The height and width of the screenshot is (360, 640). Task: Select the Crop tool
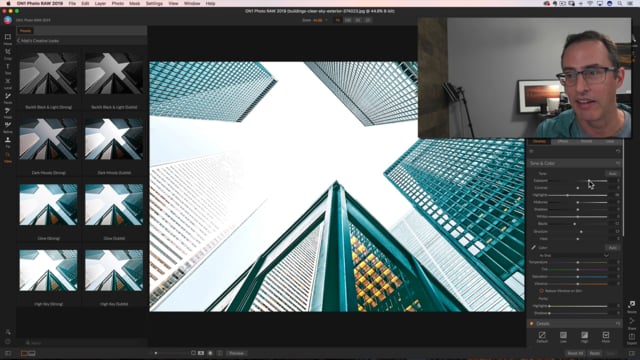click(8, 53)
